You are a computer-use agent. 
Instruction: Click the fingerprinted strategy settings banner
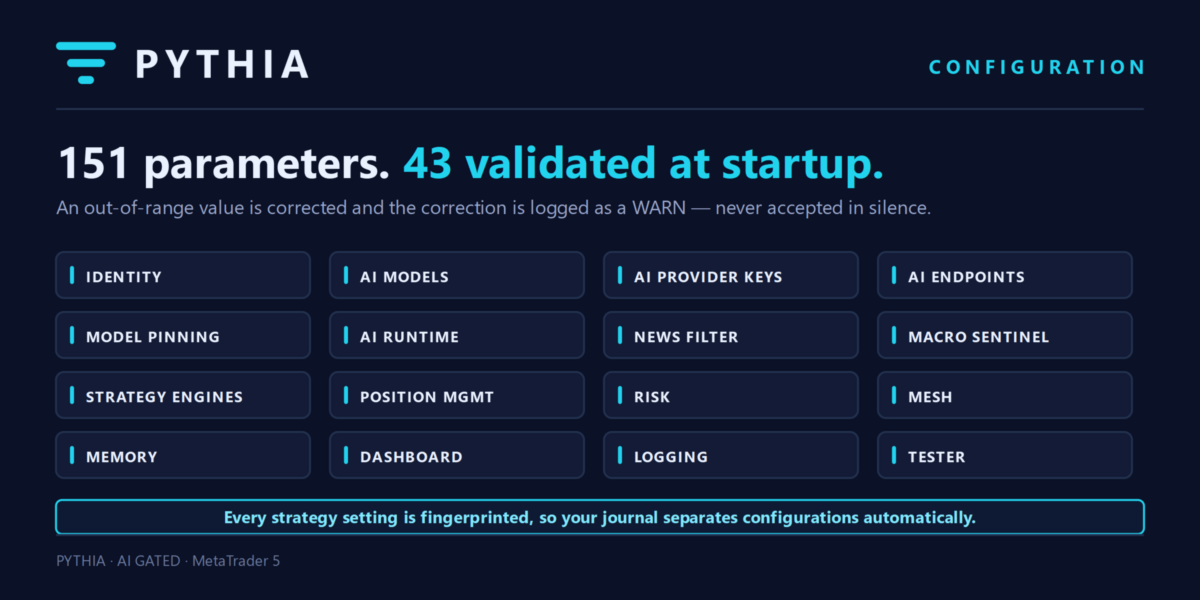600,517
